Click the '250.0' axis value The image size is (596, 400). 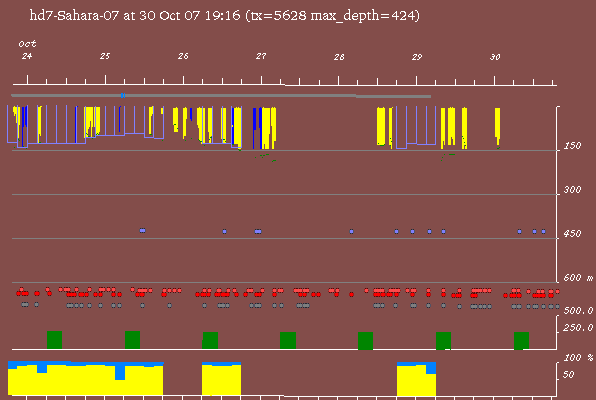pyautogui.click(x=578, y=328)
